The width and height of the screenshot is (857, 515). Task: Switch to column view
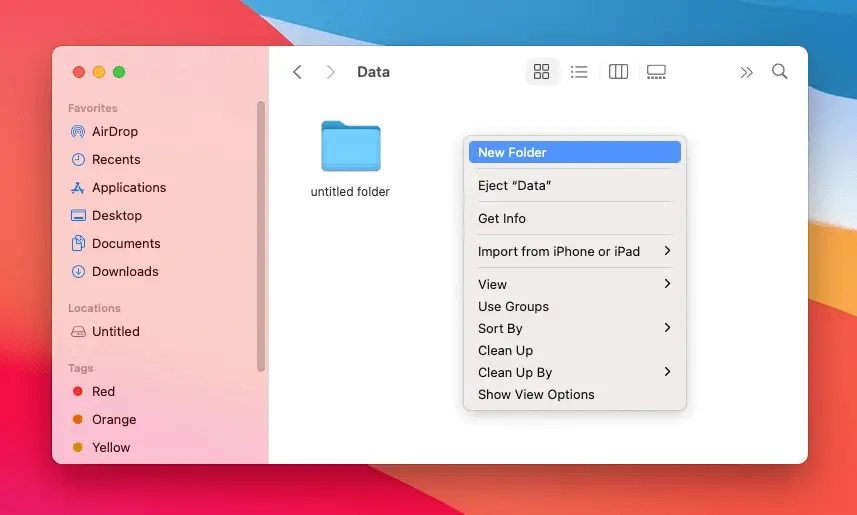[618, 72]
